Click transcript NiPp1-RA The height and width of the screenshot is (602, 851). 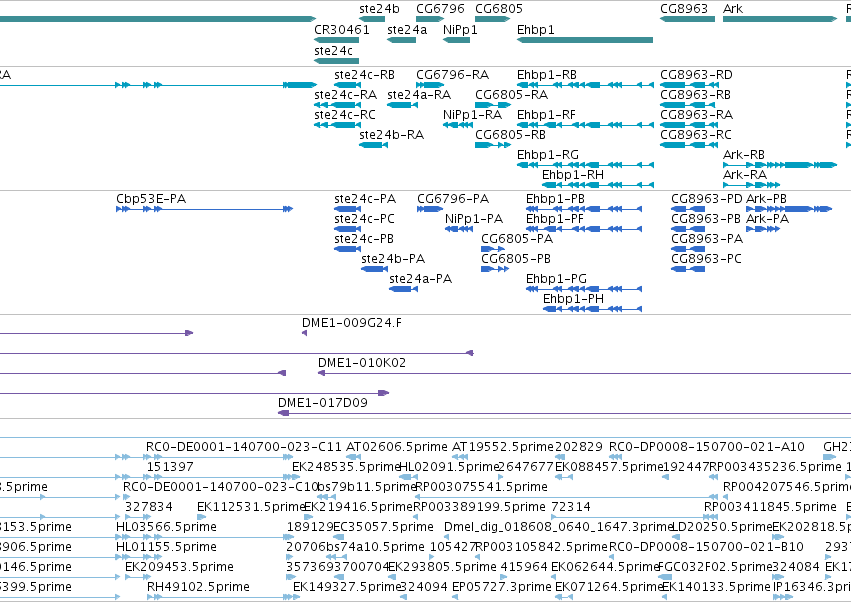point(458,125)
